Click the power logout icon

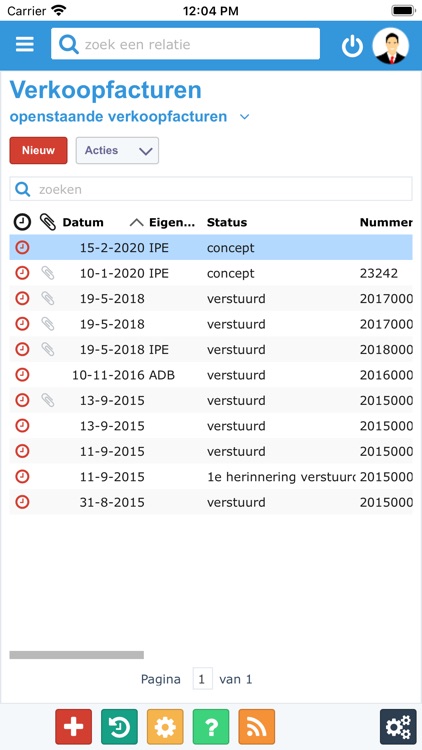[x=352, y=46]
